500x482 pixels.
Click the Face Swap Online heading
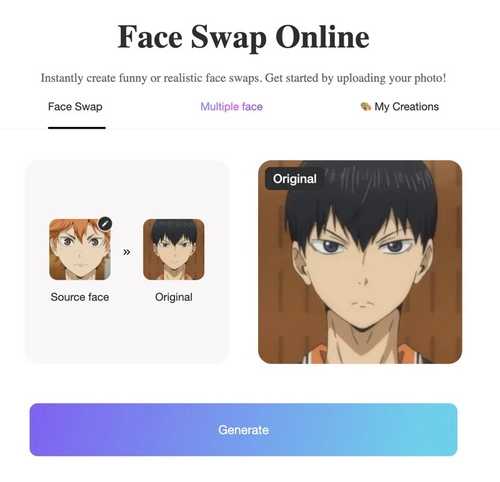click(x=243, y=37)
